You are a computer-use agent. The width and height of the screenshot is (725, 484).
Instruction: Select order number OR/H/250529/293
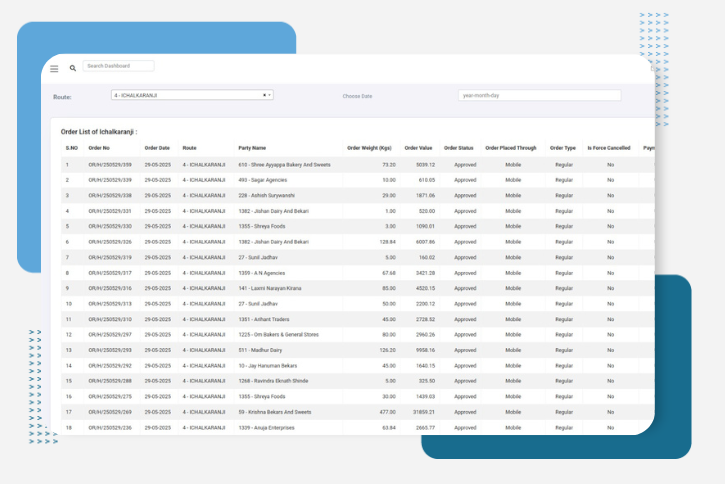pos(110,350)
